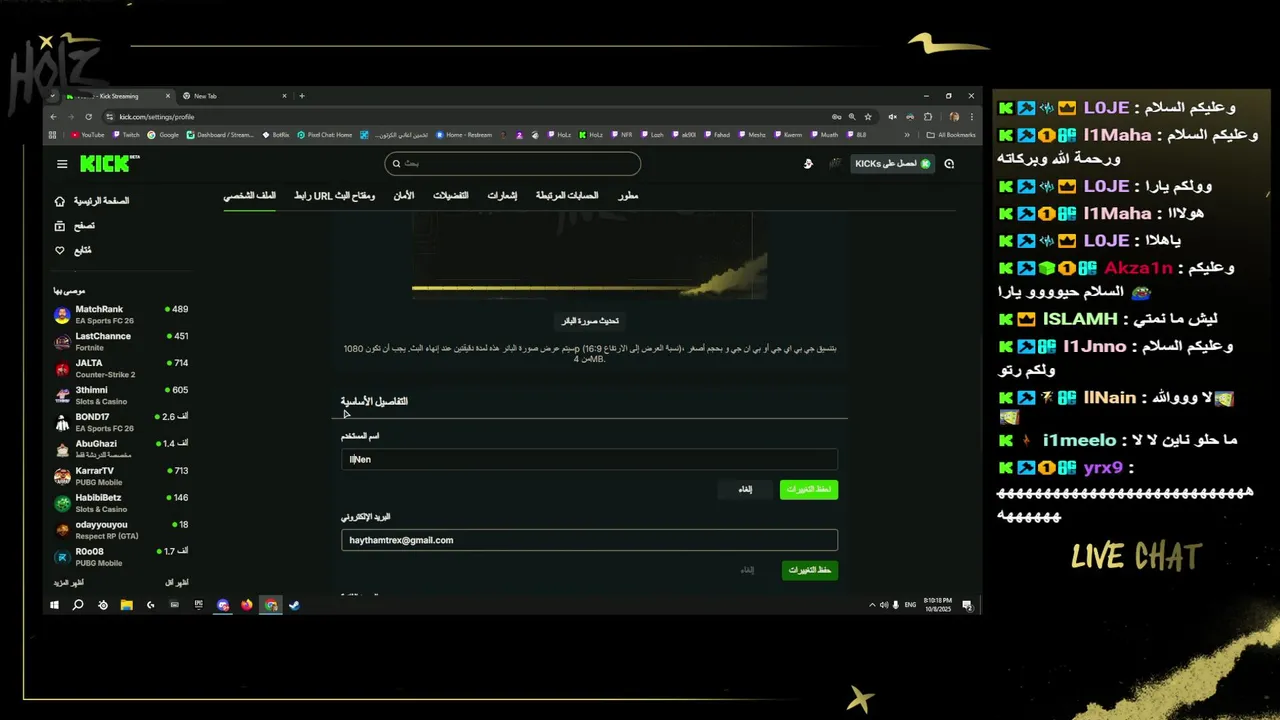Open JALTA recommended channel

tap(121, 369)
